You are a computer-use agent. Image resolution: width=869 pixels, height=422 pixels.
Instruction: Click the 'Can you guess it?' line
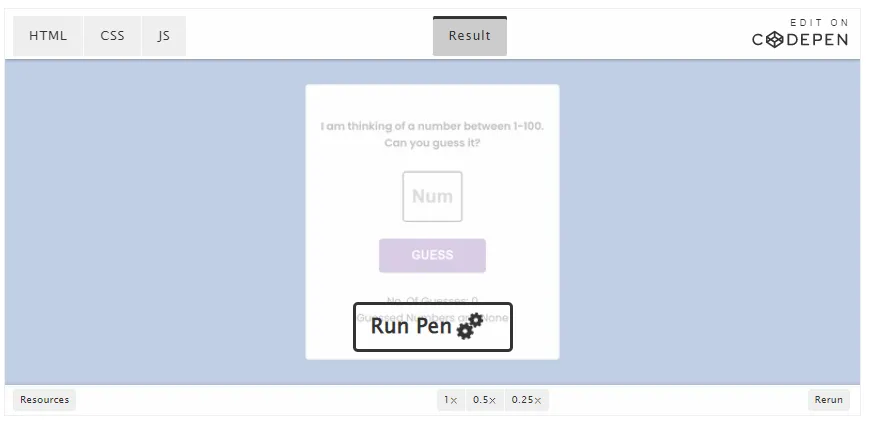pyautogui.click(x=432, y=143)
